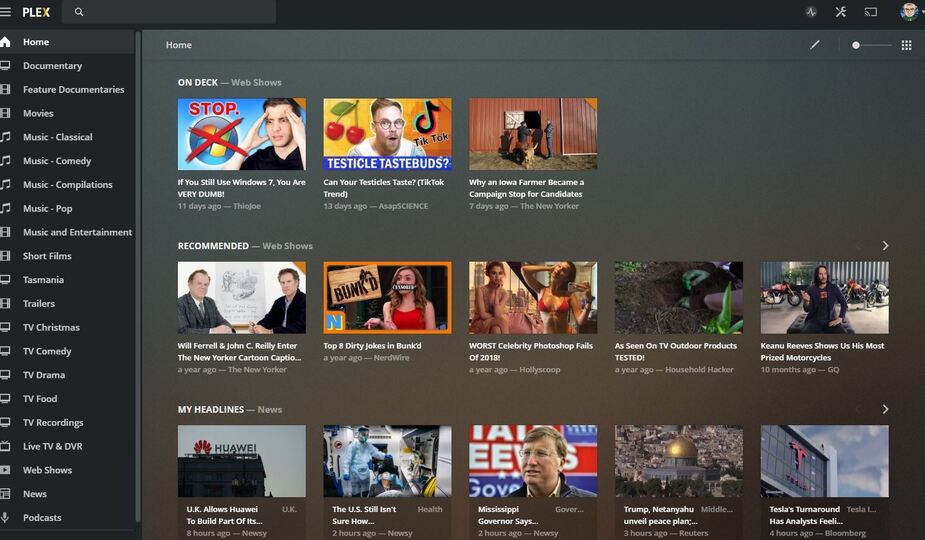Click the Cast to player icon

pos(871,12)
